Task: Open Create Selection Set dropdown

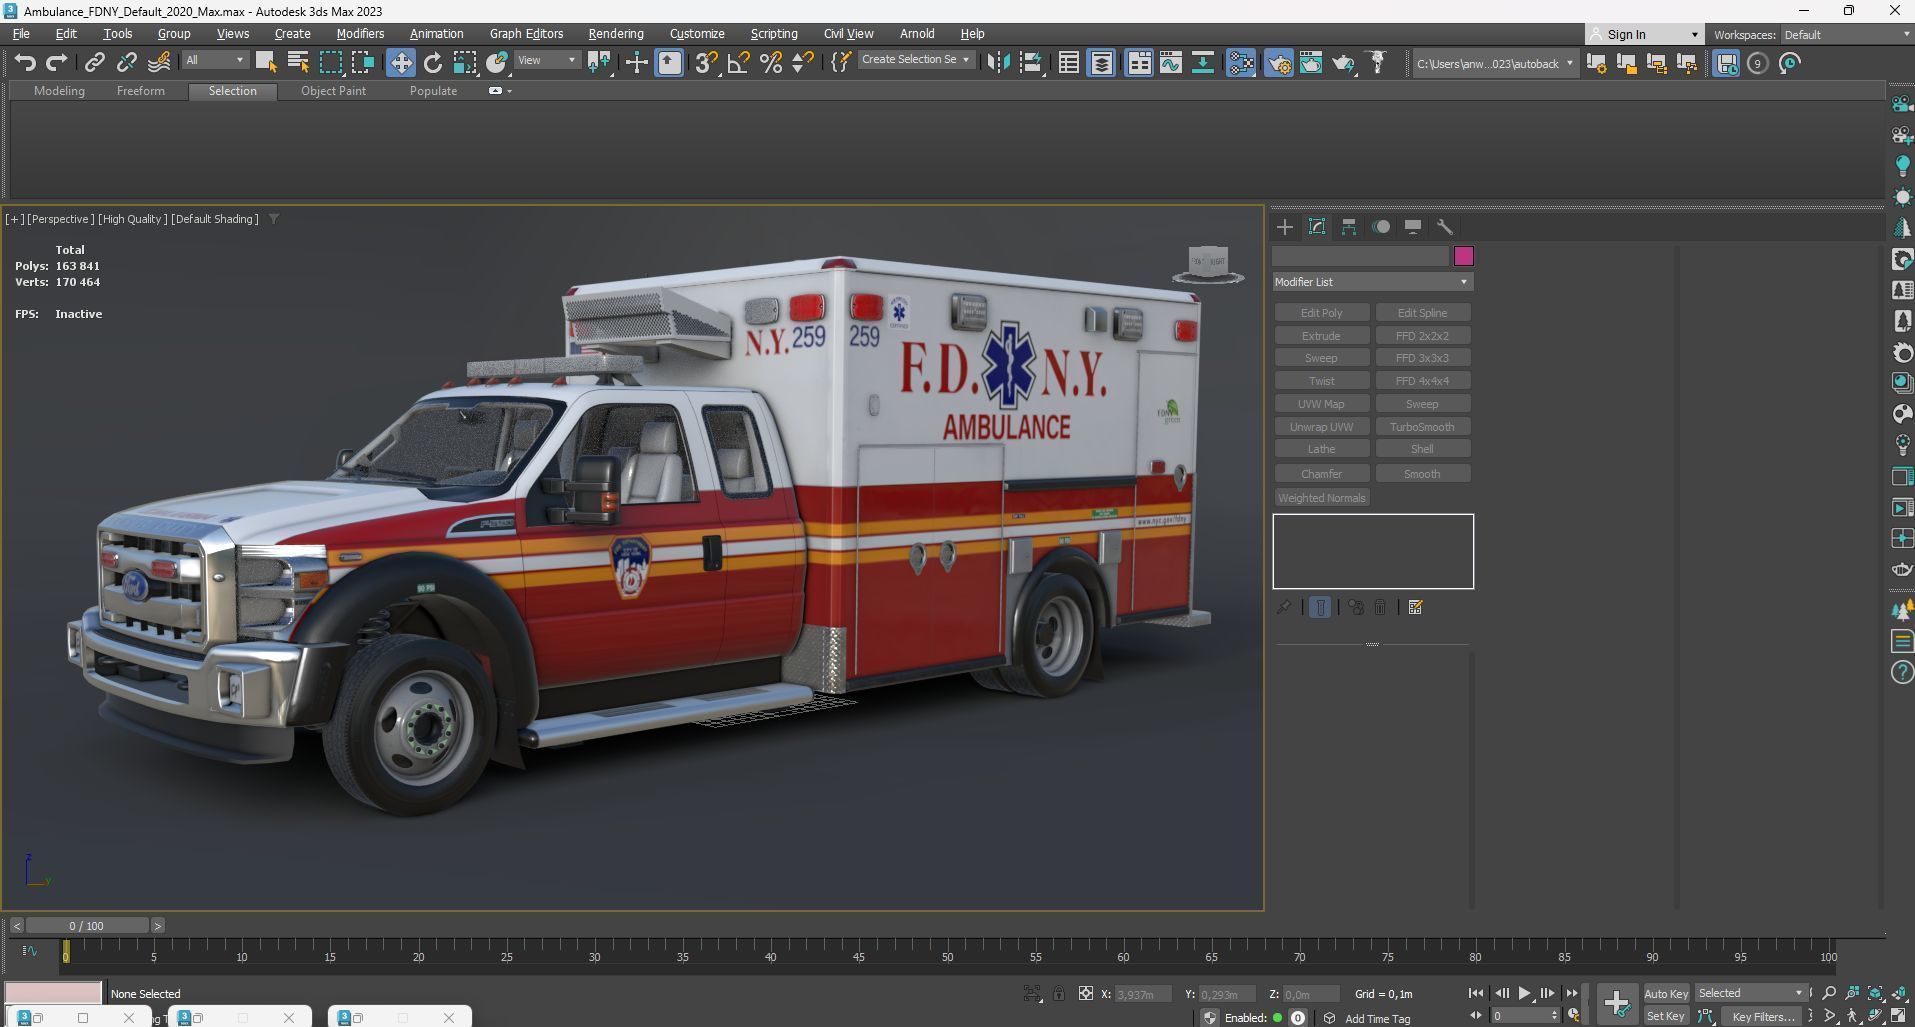Action: coord(915,60)
